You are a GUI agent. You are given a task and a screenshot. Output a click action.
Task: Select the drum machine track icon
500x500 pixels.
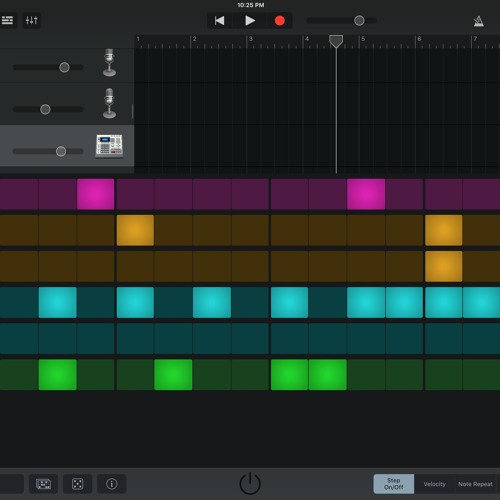tap(109, 146)
